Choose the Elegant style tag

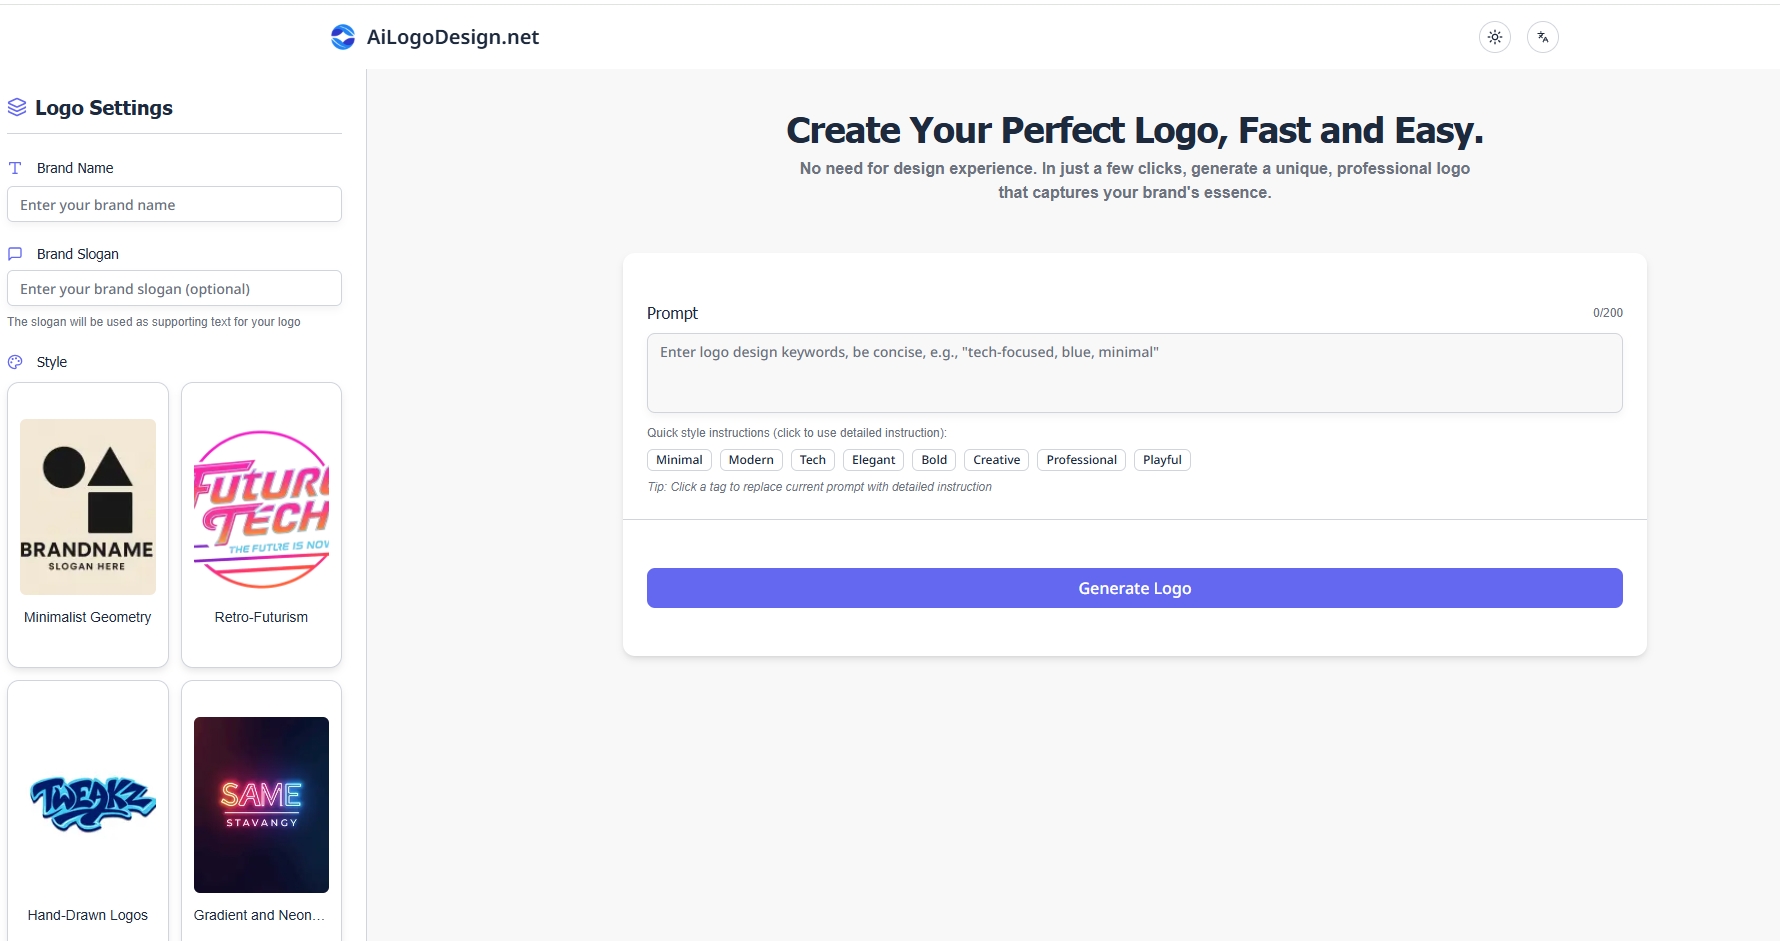[873, 460]
